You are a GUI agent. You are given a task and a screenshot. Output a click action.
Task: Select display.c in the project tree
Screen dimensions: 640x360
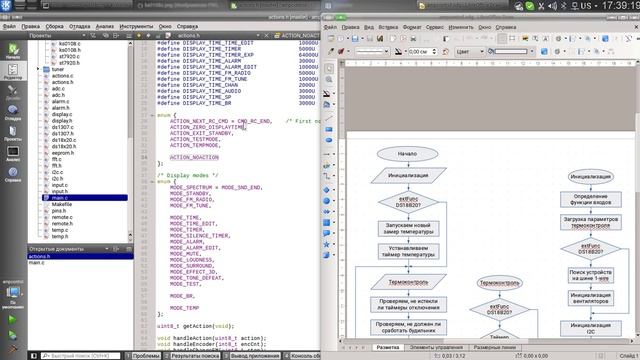coord(62,114)
